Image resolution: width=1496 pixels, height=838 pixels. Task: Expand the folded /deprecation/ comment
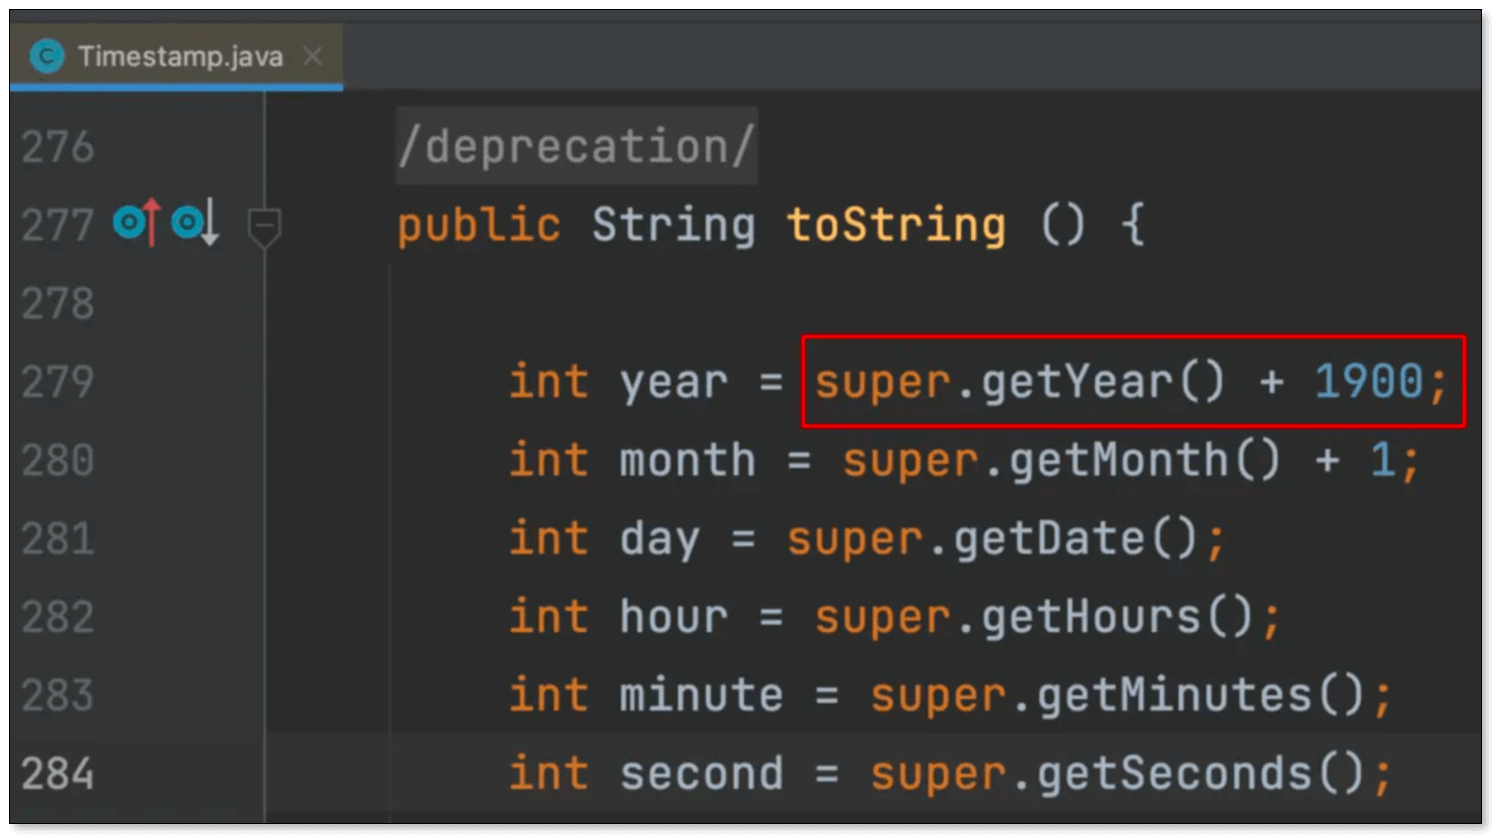575,147
